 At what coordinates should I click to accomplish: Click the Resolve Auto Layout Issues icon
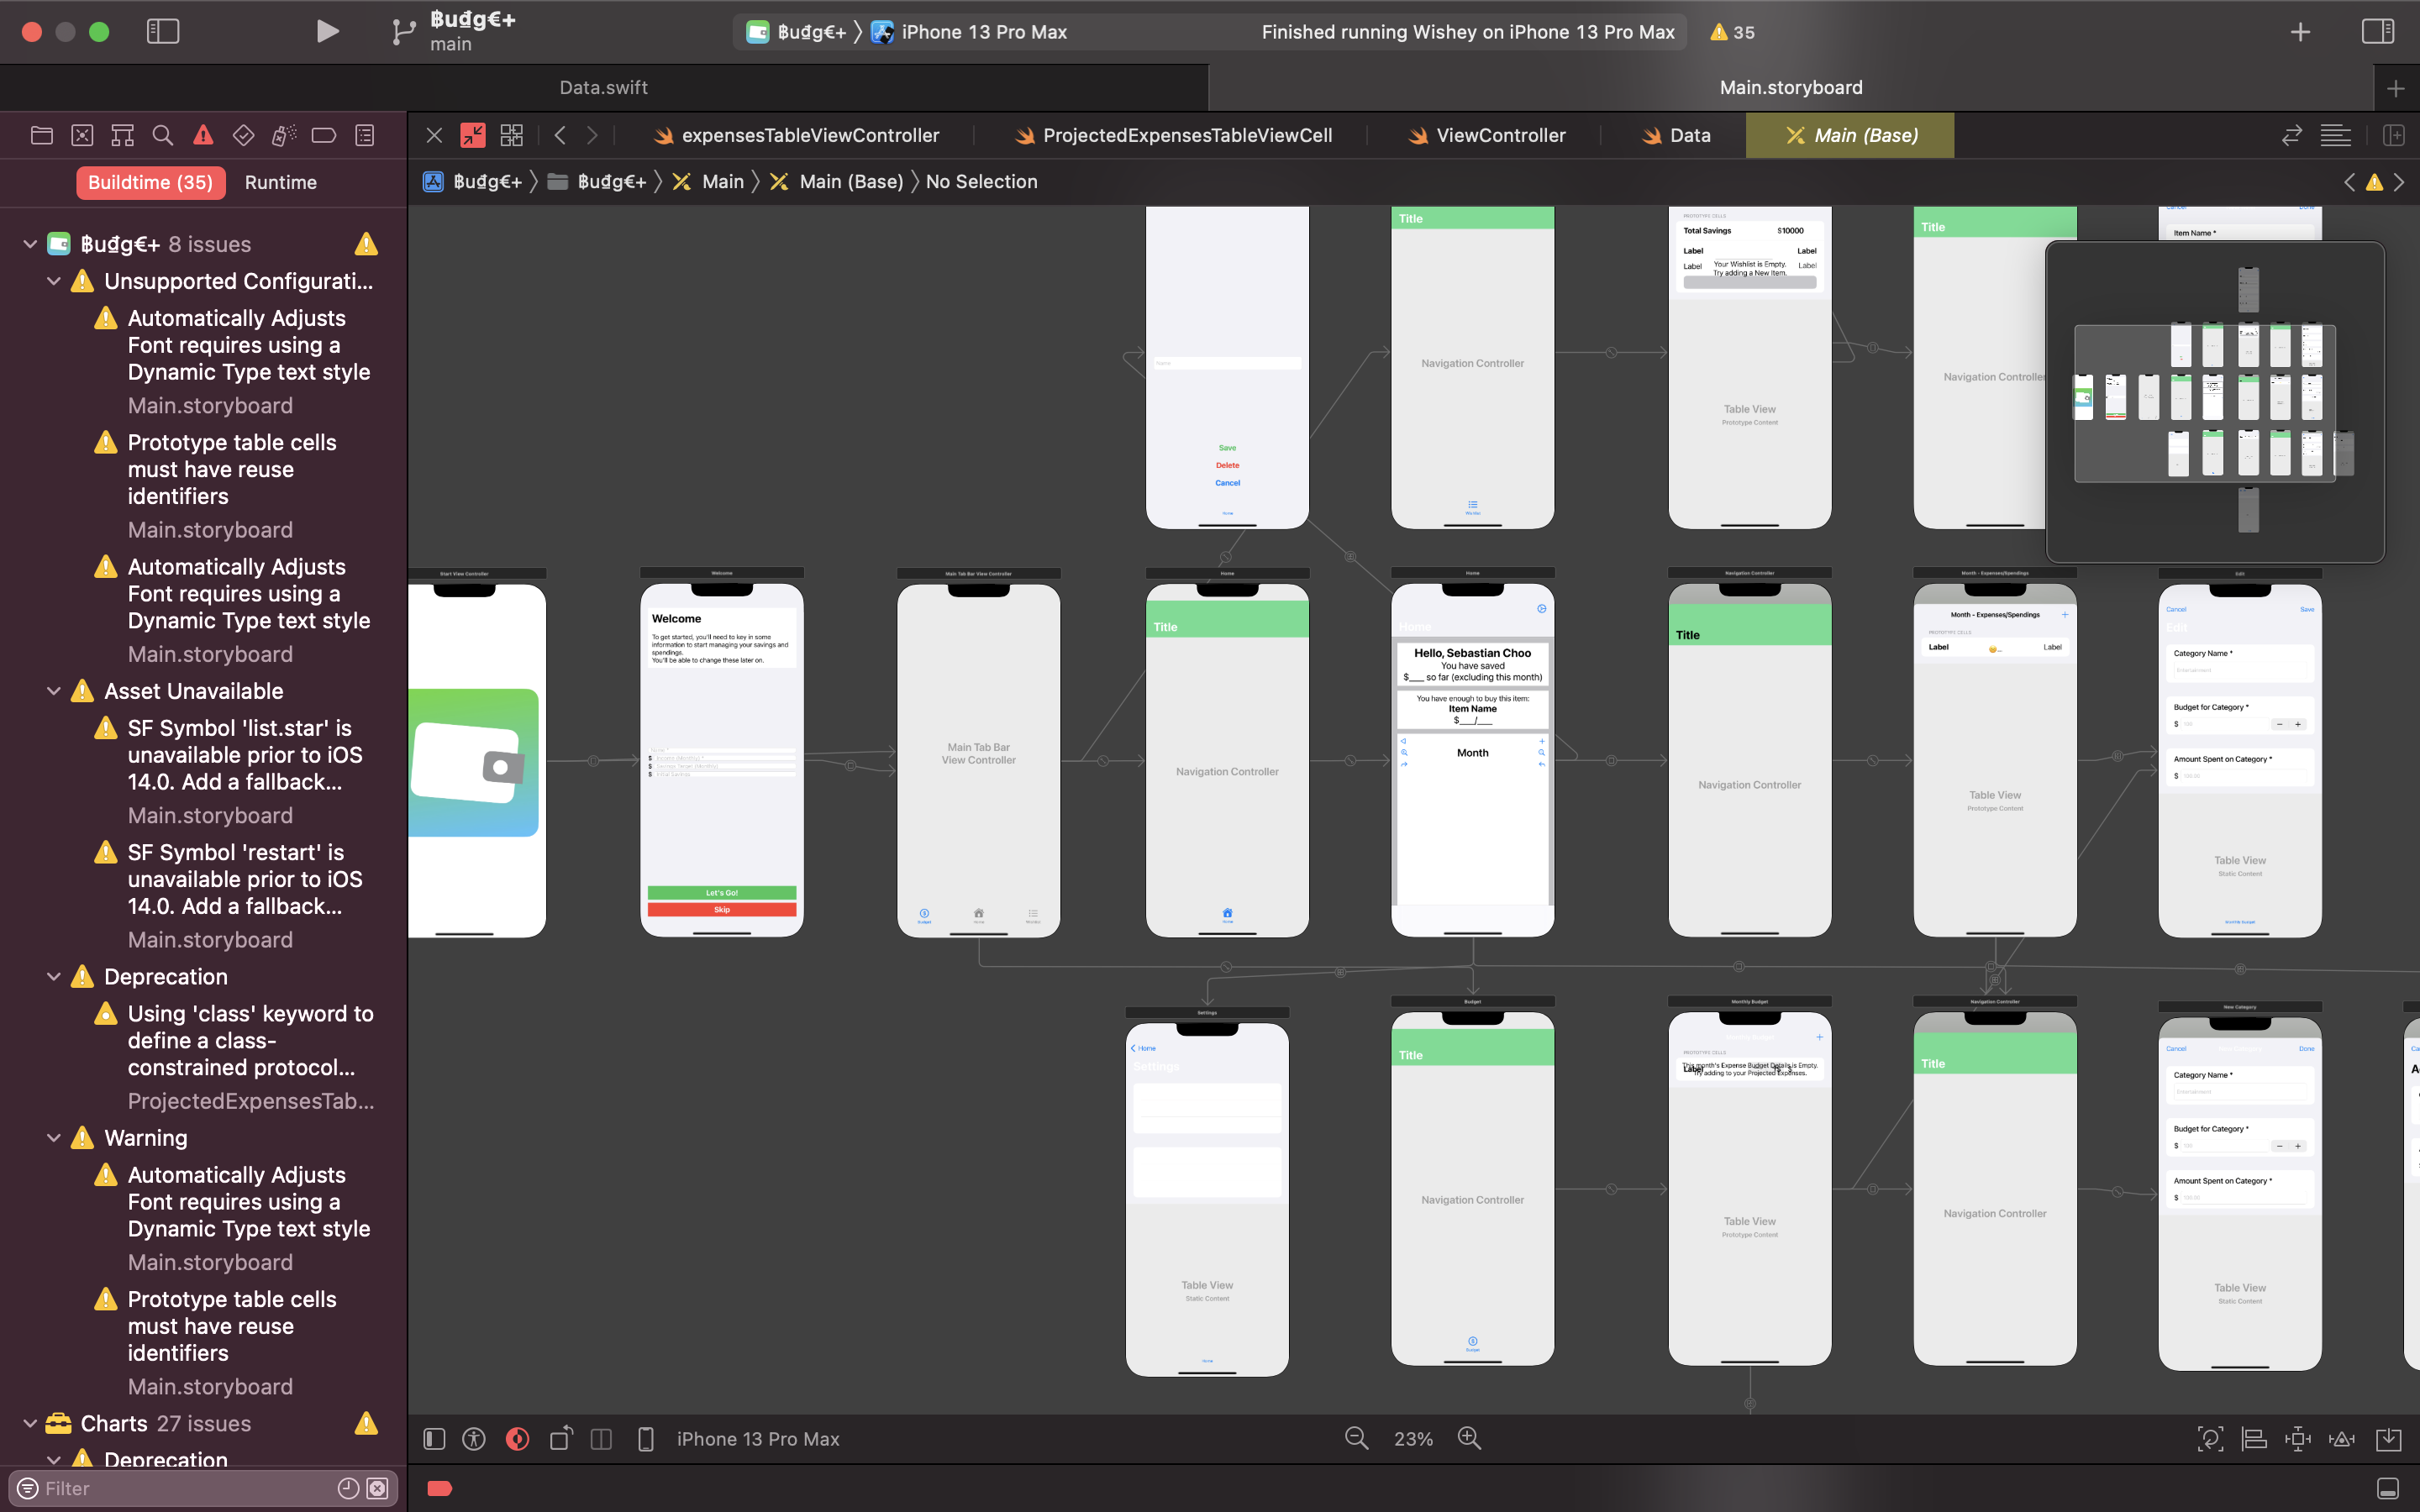point(2343,1438)
